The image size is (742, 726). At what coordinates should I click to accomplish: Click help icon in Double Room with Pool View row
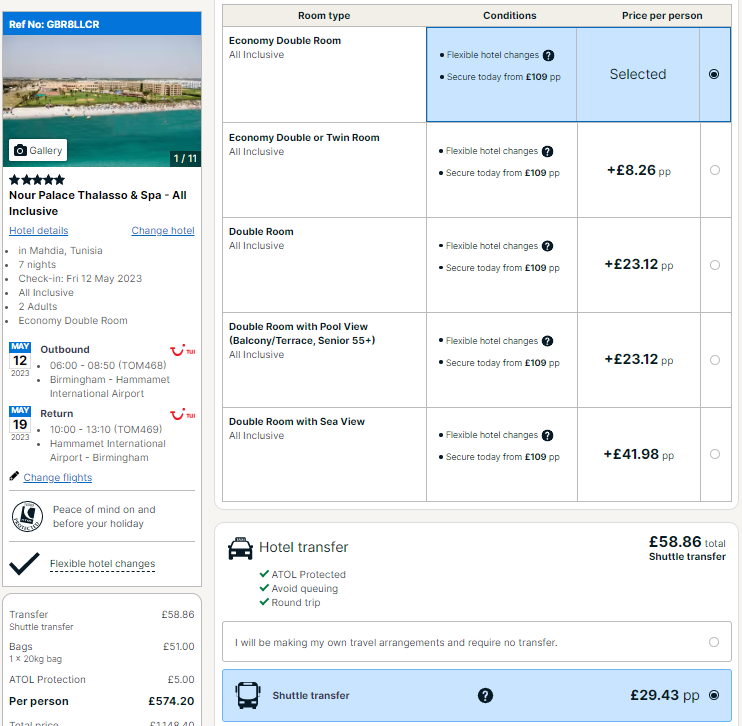coord(547,341)
